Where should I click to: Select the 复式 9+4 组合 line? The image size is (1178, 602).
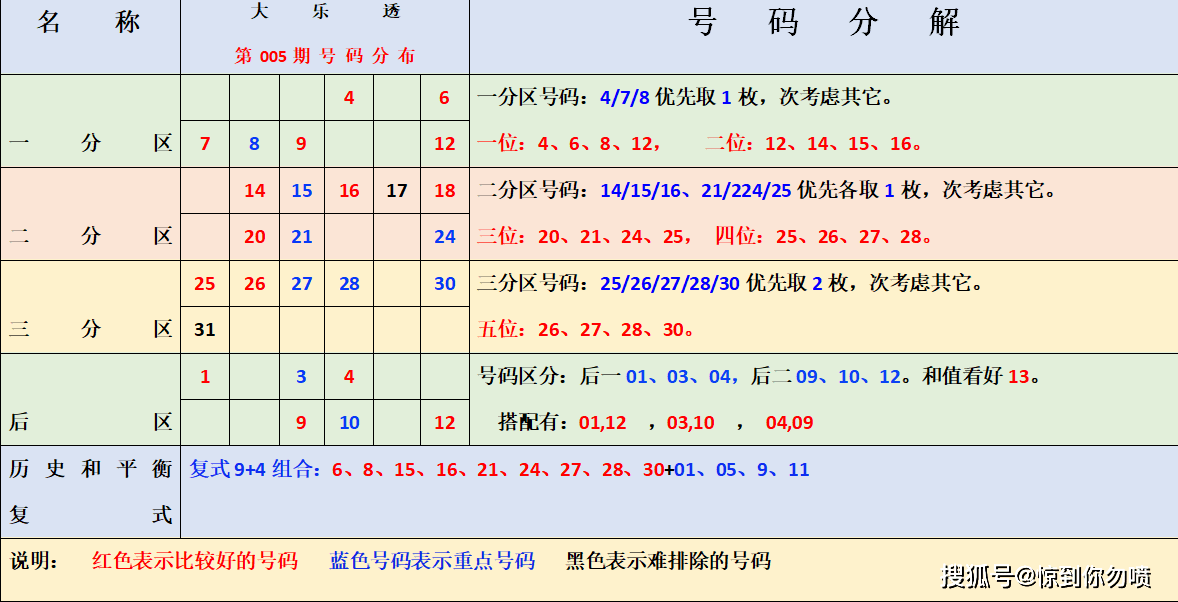tap(499, 470)
